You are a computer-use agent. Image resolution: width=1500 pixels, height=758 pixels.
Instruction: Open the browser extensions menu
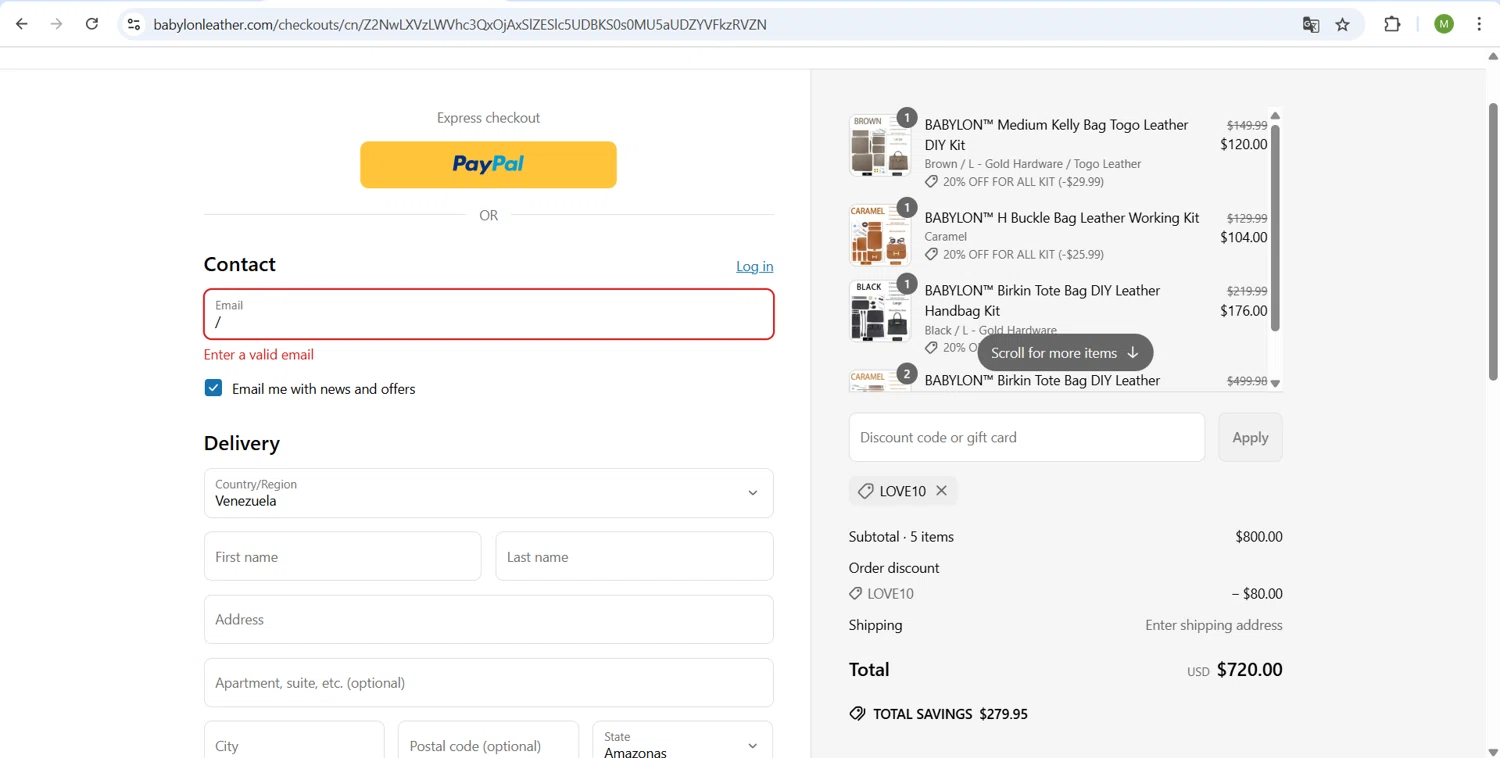click(1392, 24)
